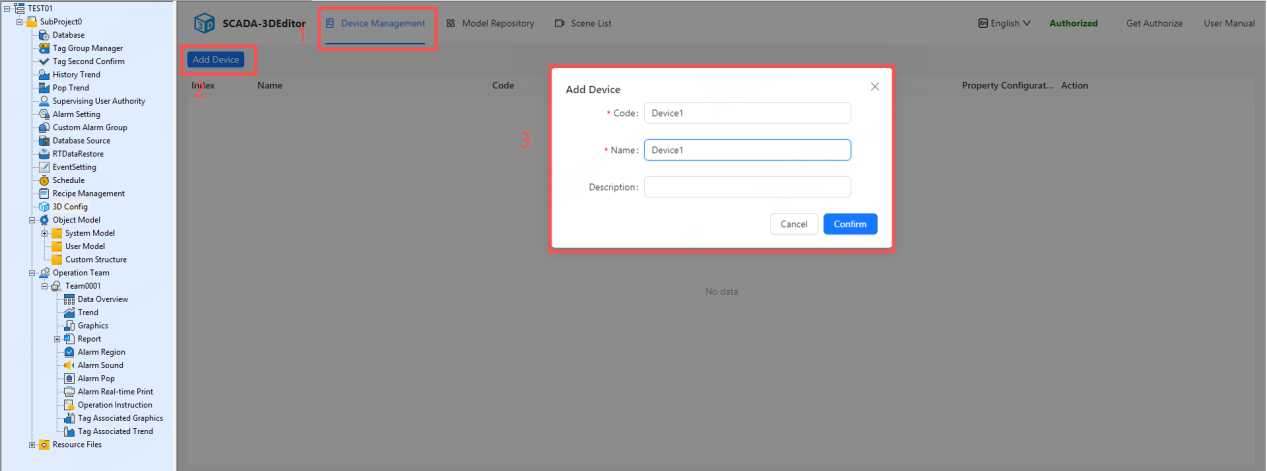Open the English language dropdown
The height and width of the screenshot is (471, 1267).
click(1003, 23)
